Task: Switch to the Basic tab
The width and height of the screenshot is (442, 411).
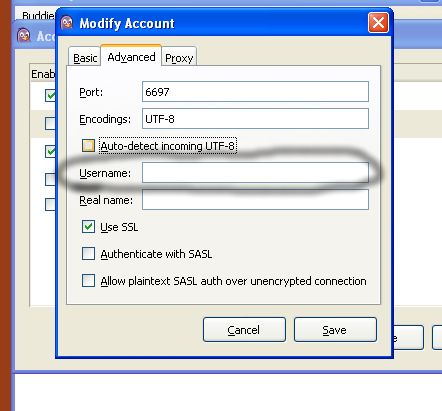Action: click(x=85, y=57)
